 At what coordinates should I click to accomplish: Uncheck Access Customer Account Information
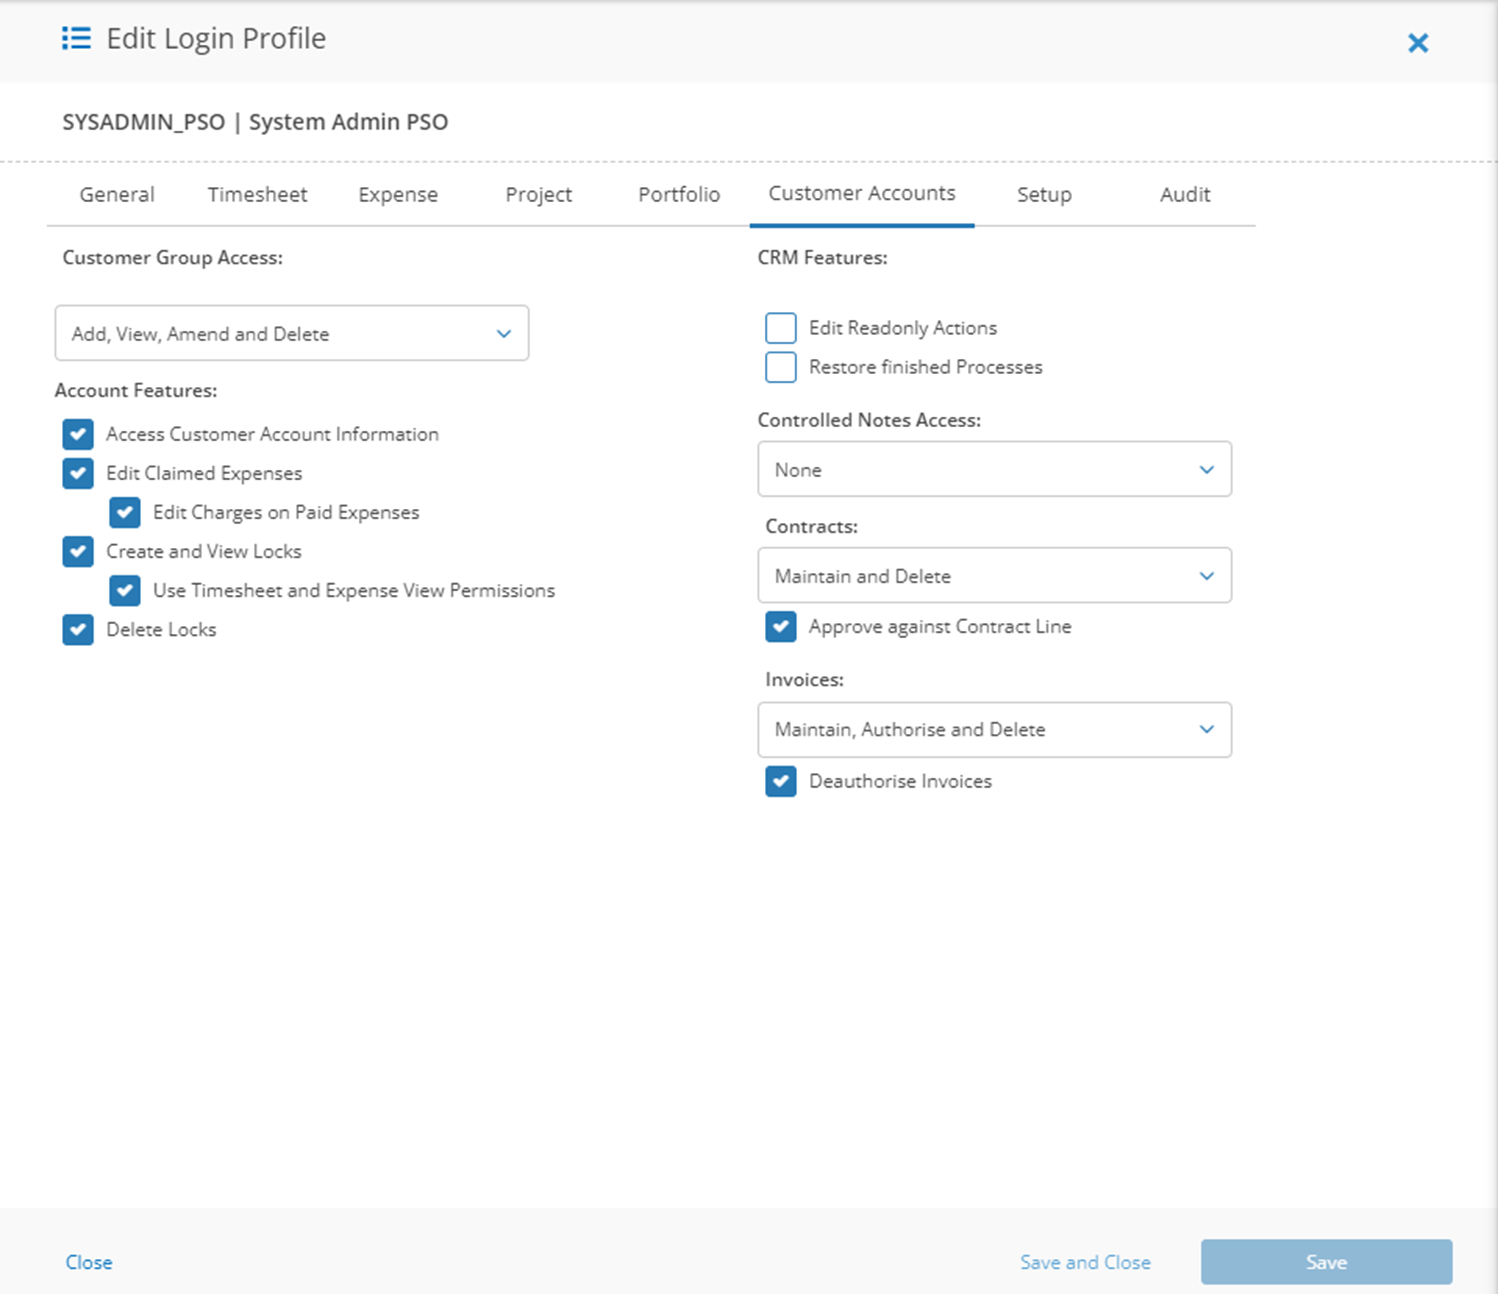pos(78,434)
